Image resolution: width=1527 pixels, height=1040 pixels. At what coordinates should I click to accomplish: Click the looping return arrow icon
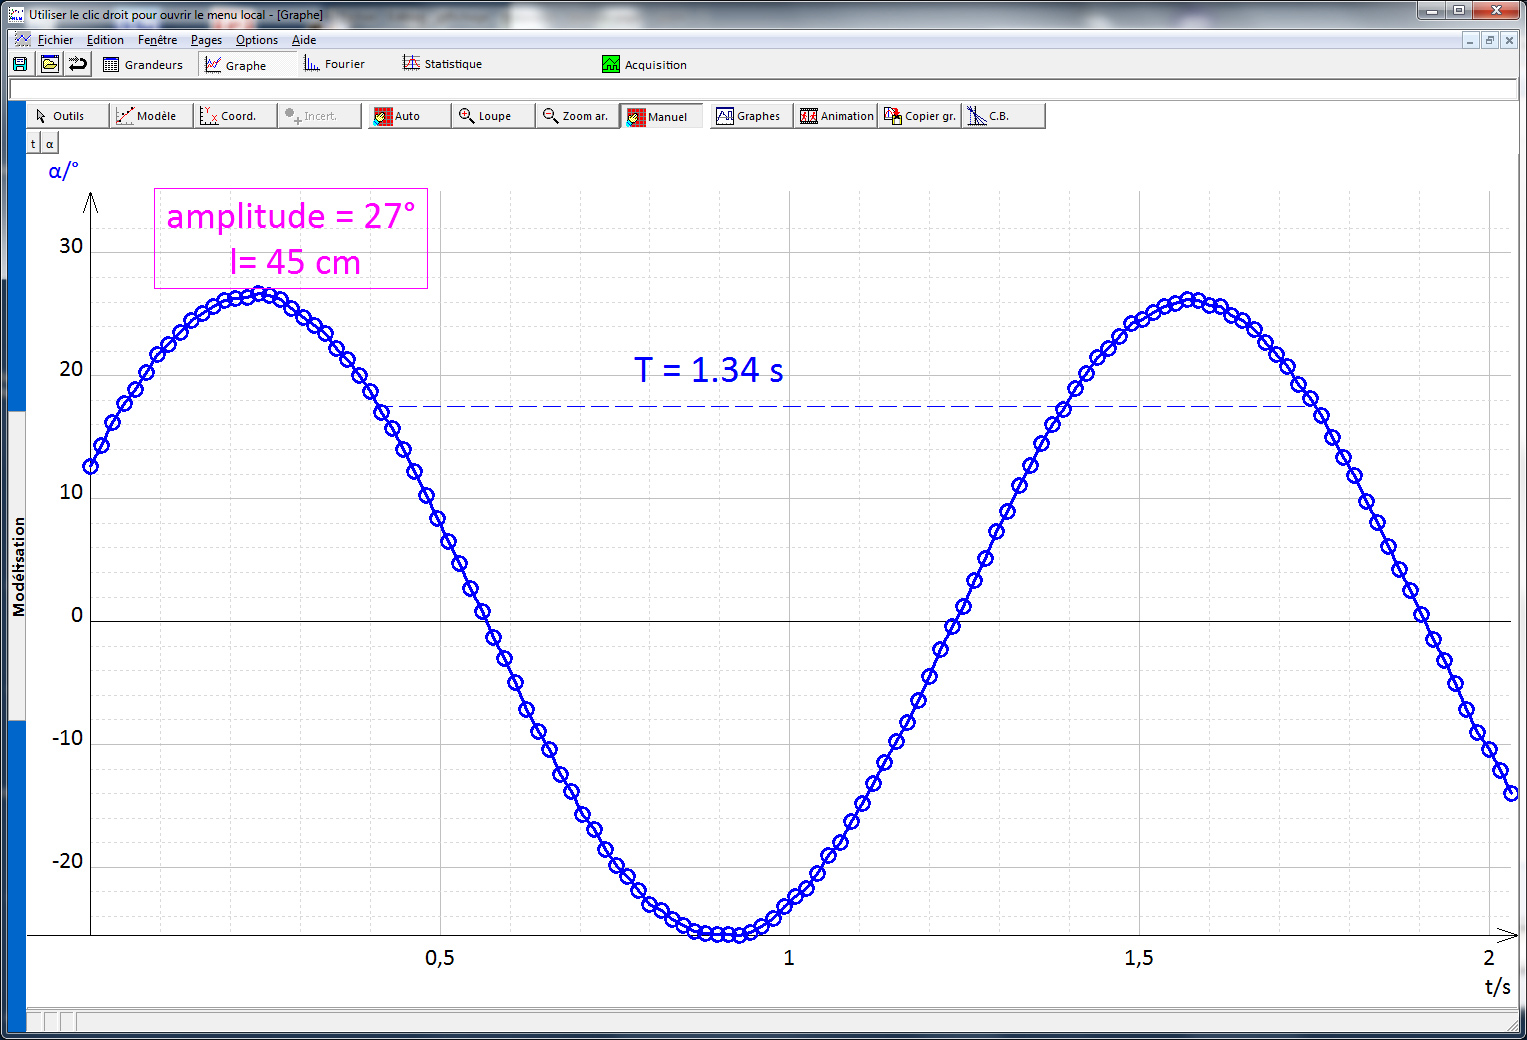click(x=78, y=64)
